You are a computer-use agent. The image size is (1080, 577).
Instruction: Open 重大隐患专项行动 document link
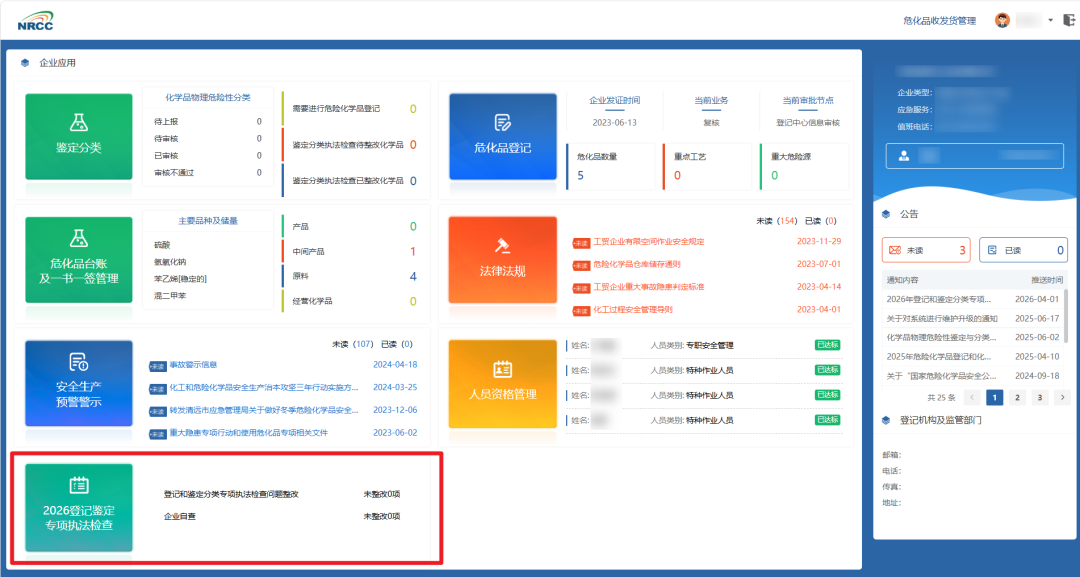click(x=249, y=433)
